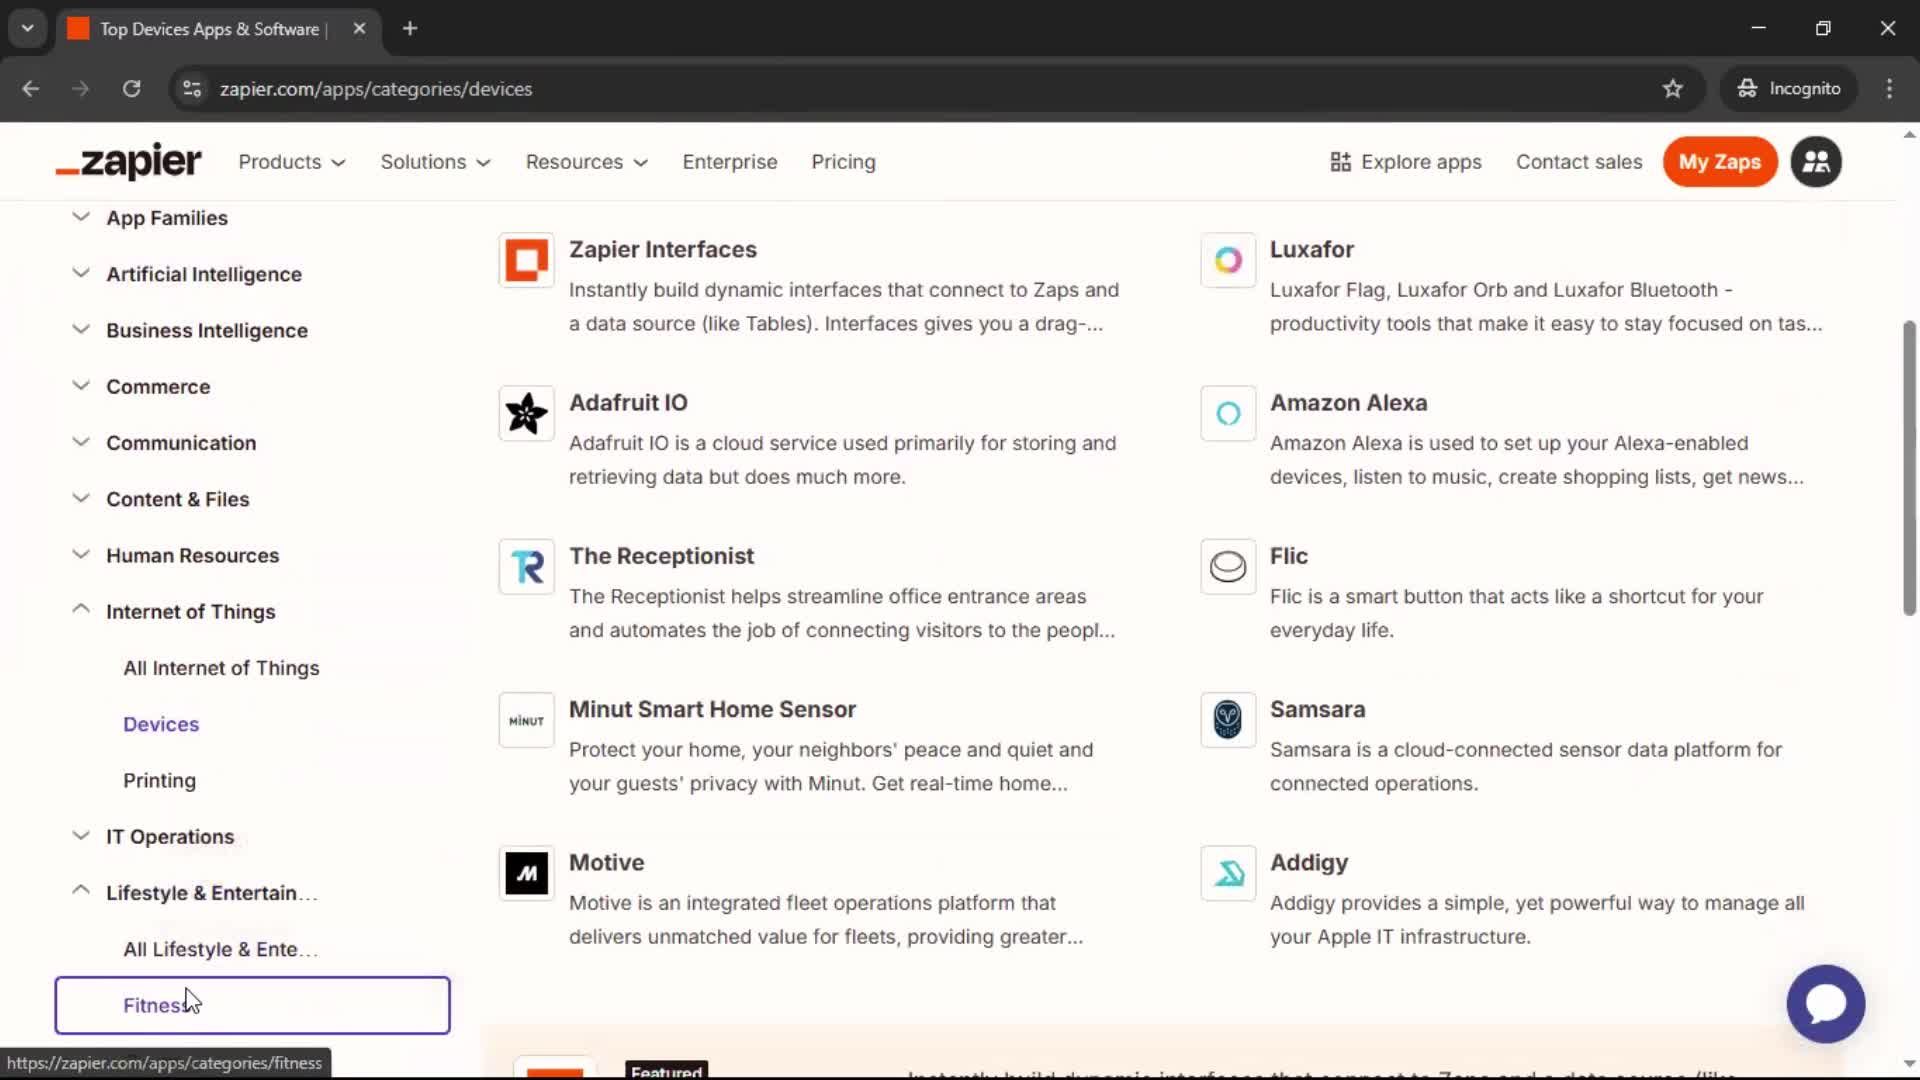1920x1080 pixels.
Task: Select the Printing subcategory
Action: [159, 781]
